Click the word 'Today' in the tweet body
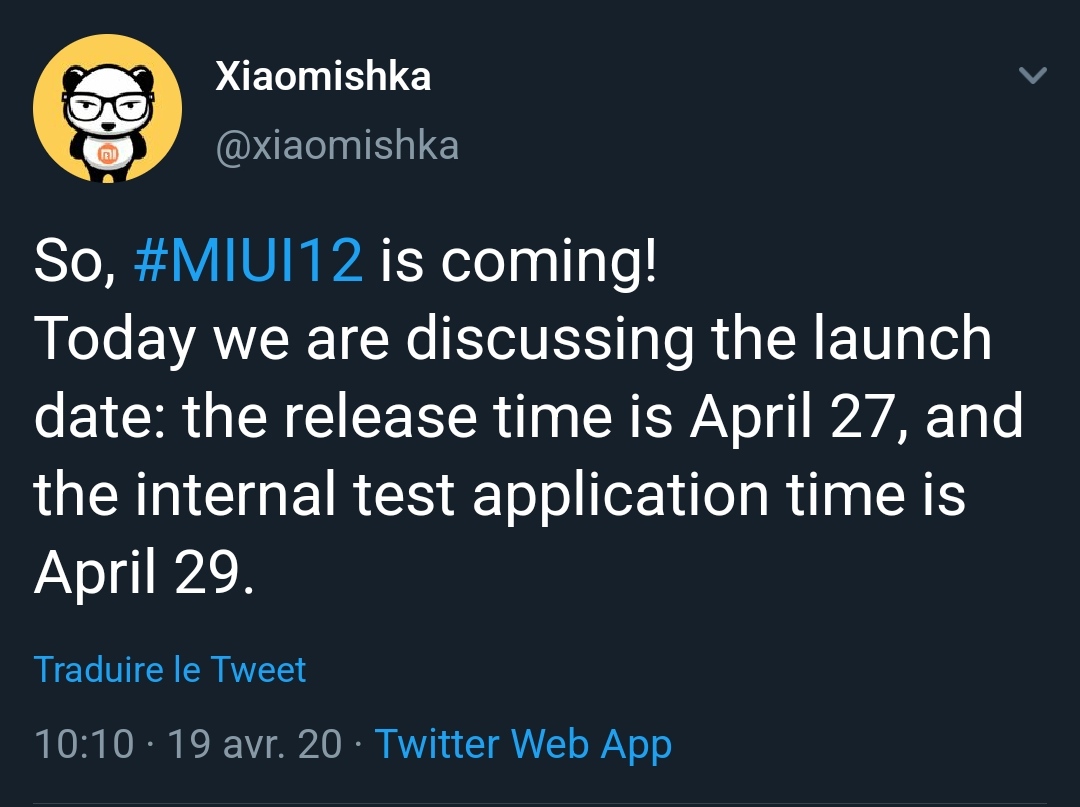 114,339
